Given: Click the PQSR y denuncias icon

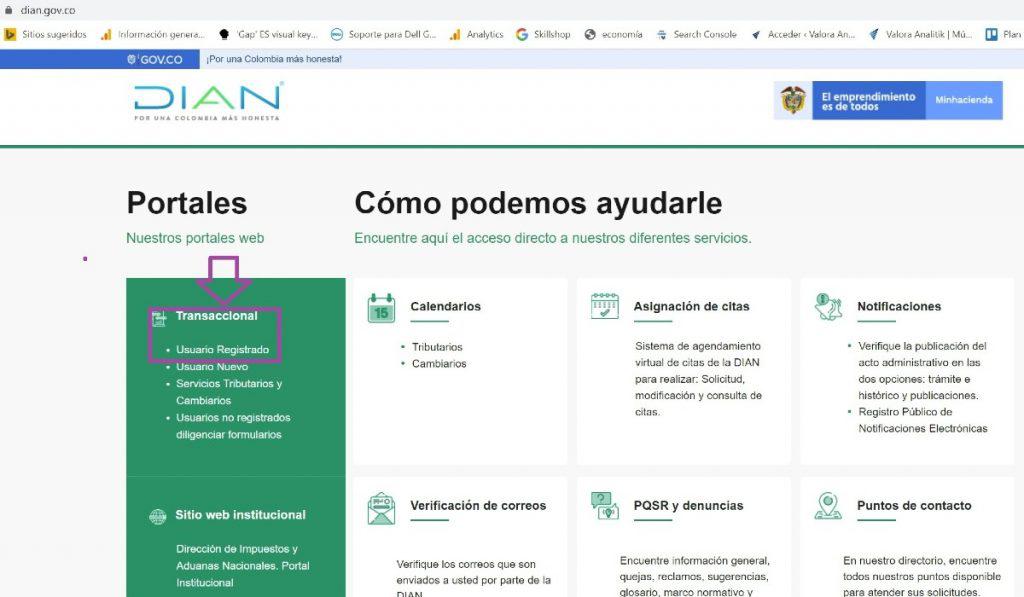Looking at the screenshot, I should [605, 506].
